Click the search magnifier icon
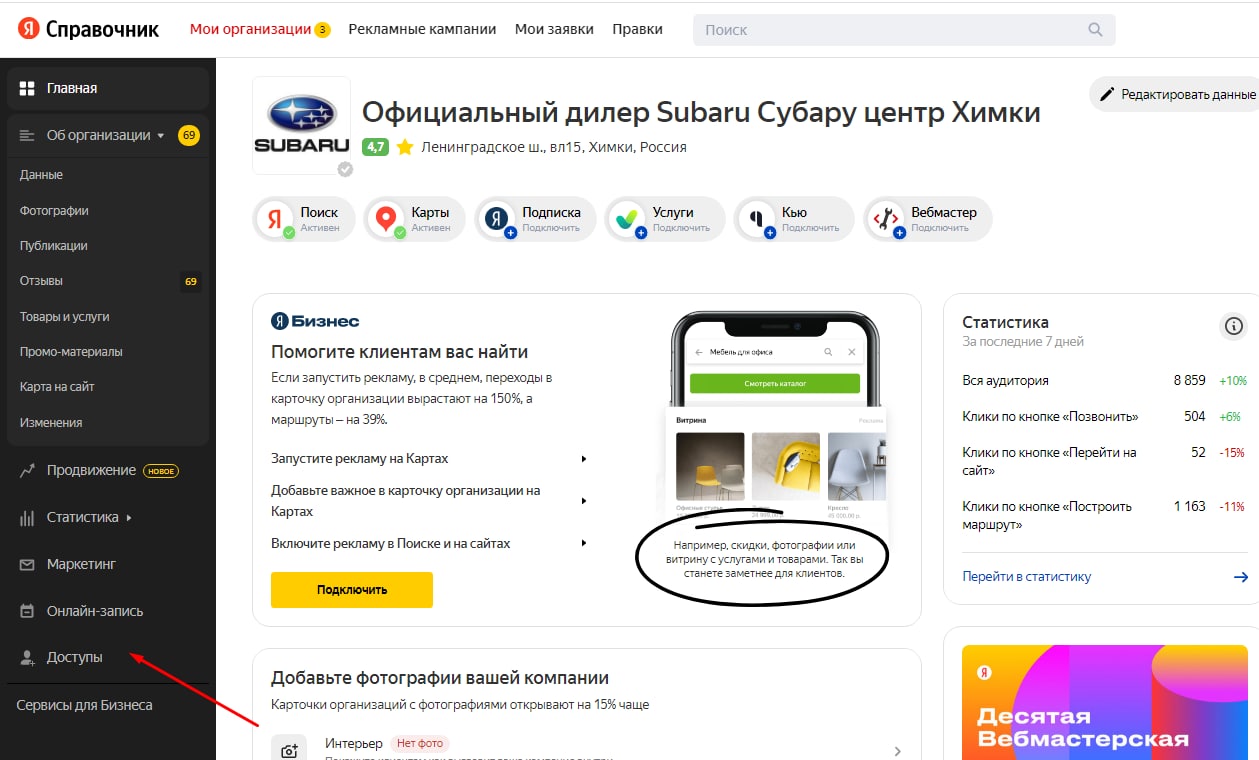 (x=1096, y=30)
